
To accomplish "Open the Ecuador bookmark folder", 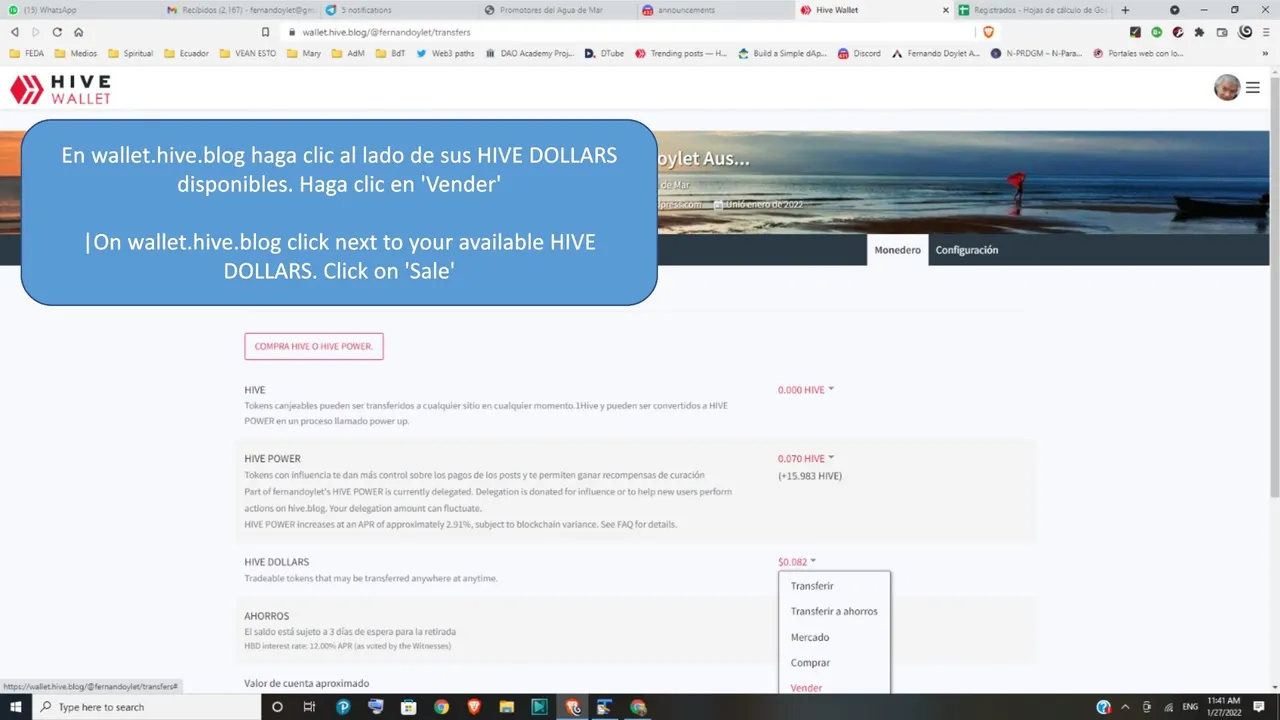I will [186, 53].
